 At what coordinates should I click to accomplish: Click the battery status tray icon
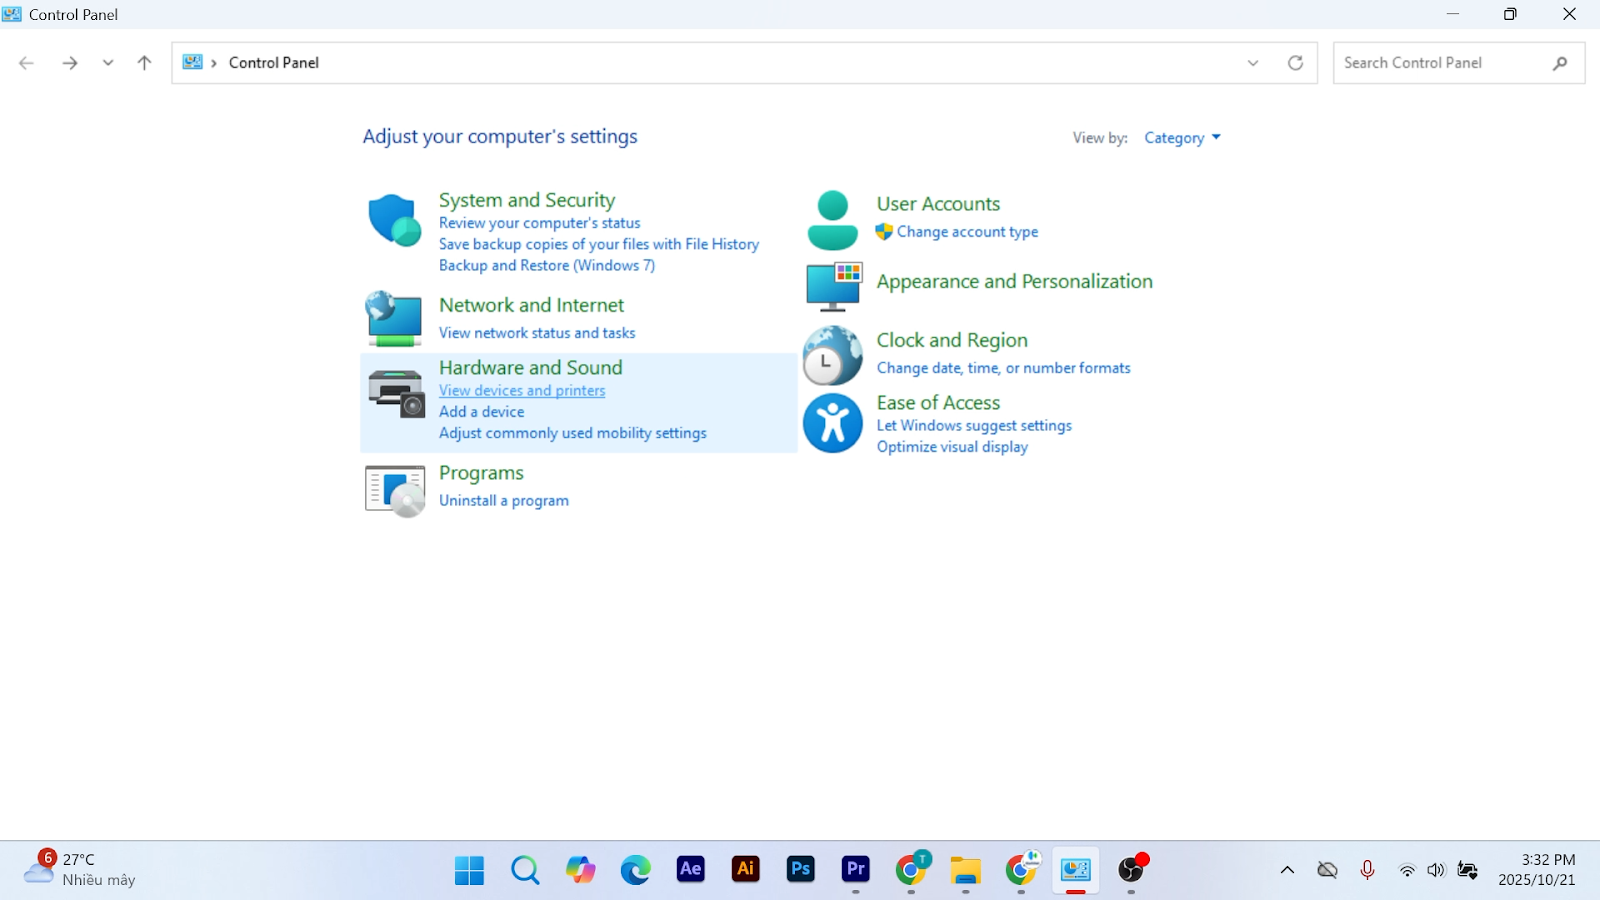coord(1468,870)
